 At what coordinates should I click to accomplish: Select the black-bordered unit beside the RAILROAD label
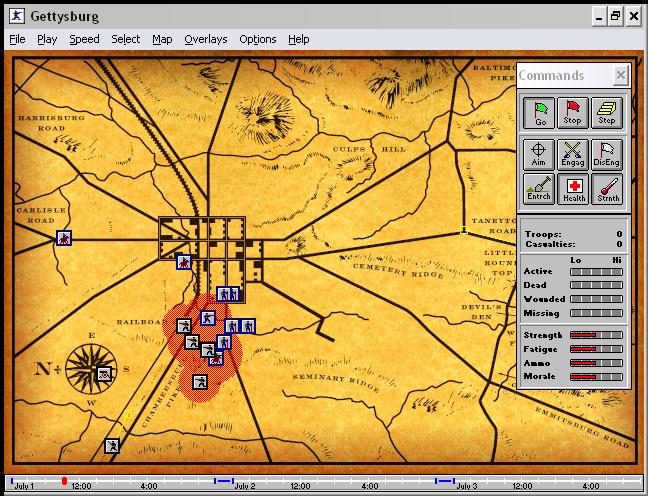pos(184,326)
